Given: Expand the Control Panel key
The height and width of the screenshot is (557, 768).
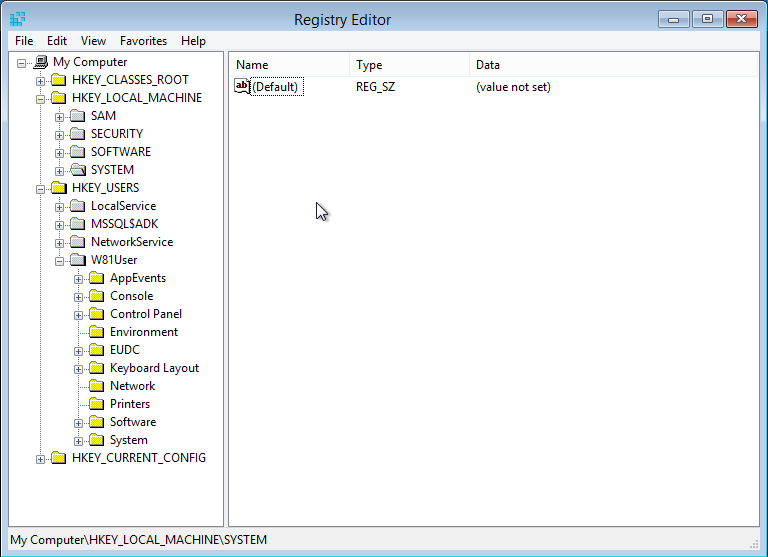Looking at the screenshot, I should pyautogui.click(x=79, y=315).
